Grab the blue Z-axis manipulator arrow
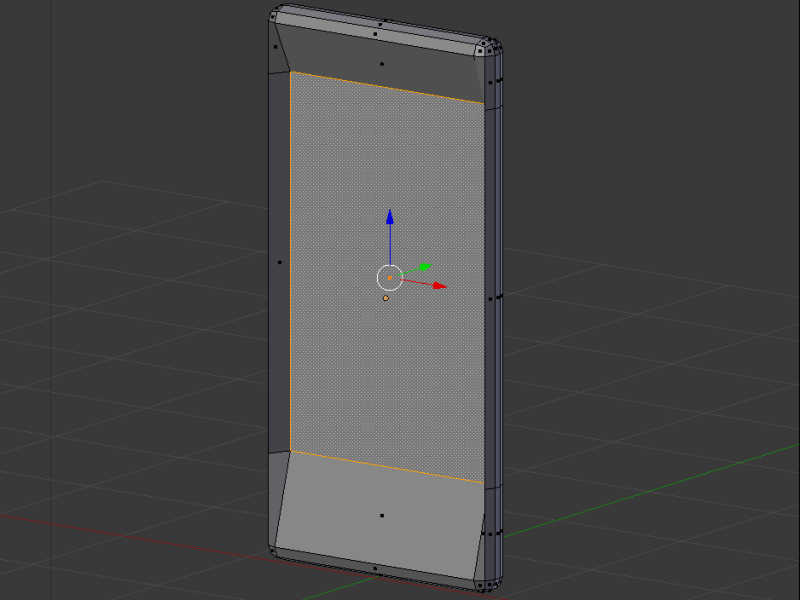 [x=390, y=217]
